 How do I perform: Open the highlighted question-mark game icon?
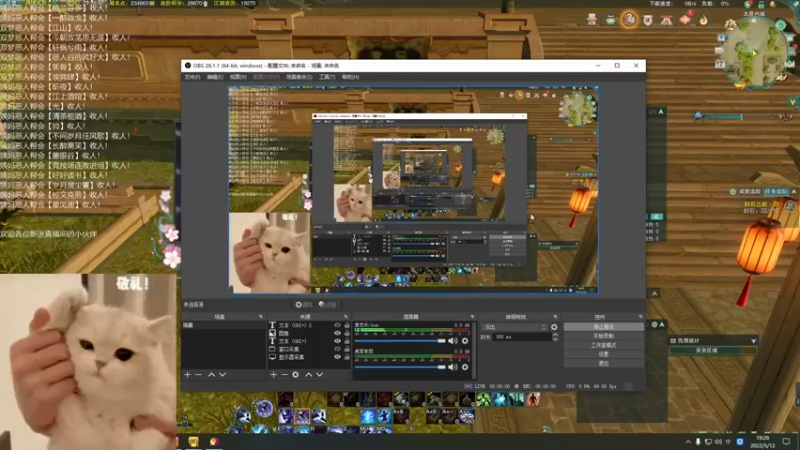[x=630, y=20]
